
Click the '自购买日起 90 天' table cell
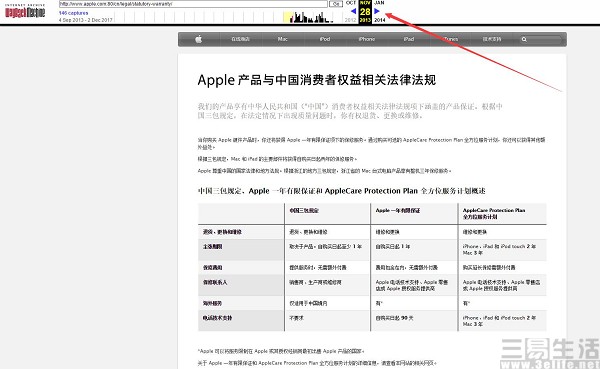click(395, 318)
